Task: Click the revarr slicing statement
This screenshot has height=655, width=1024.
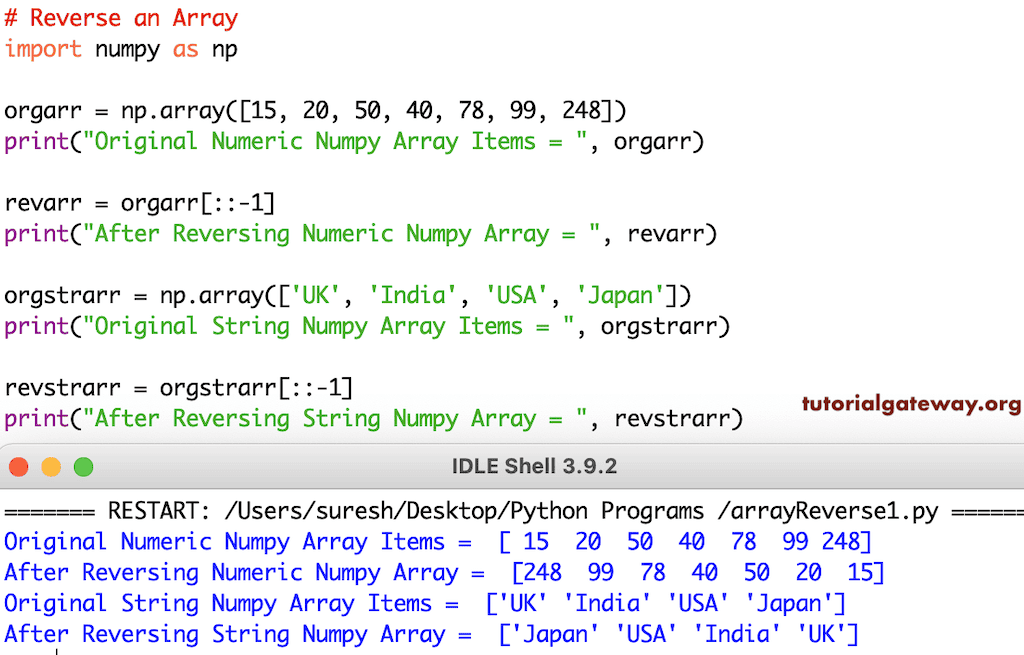Action: (140, 202)
